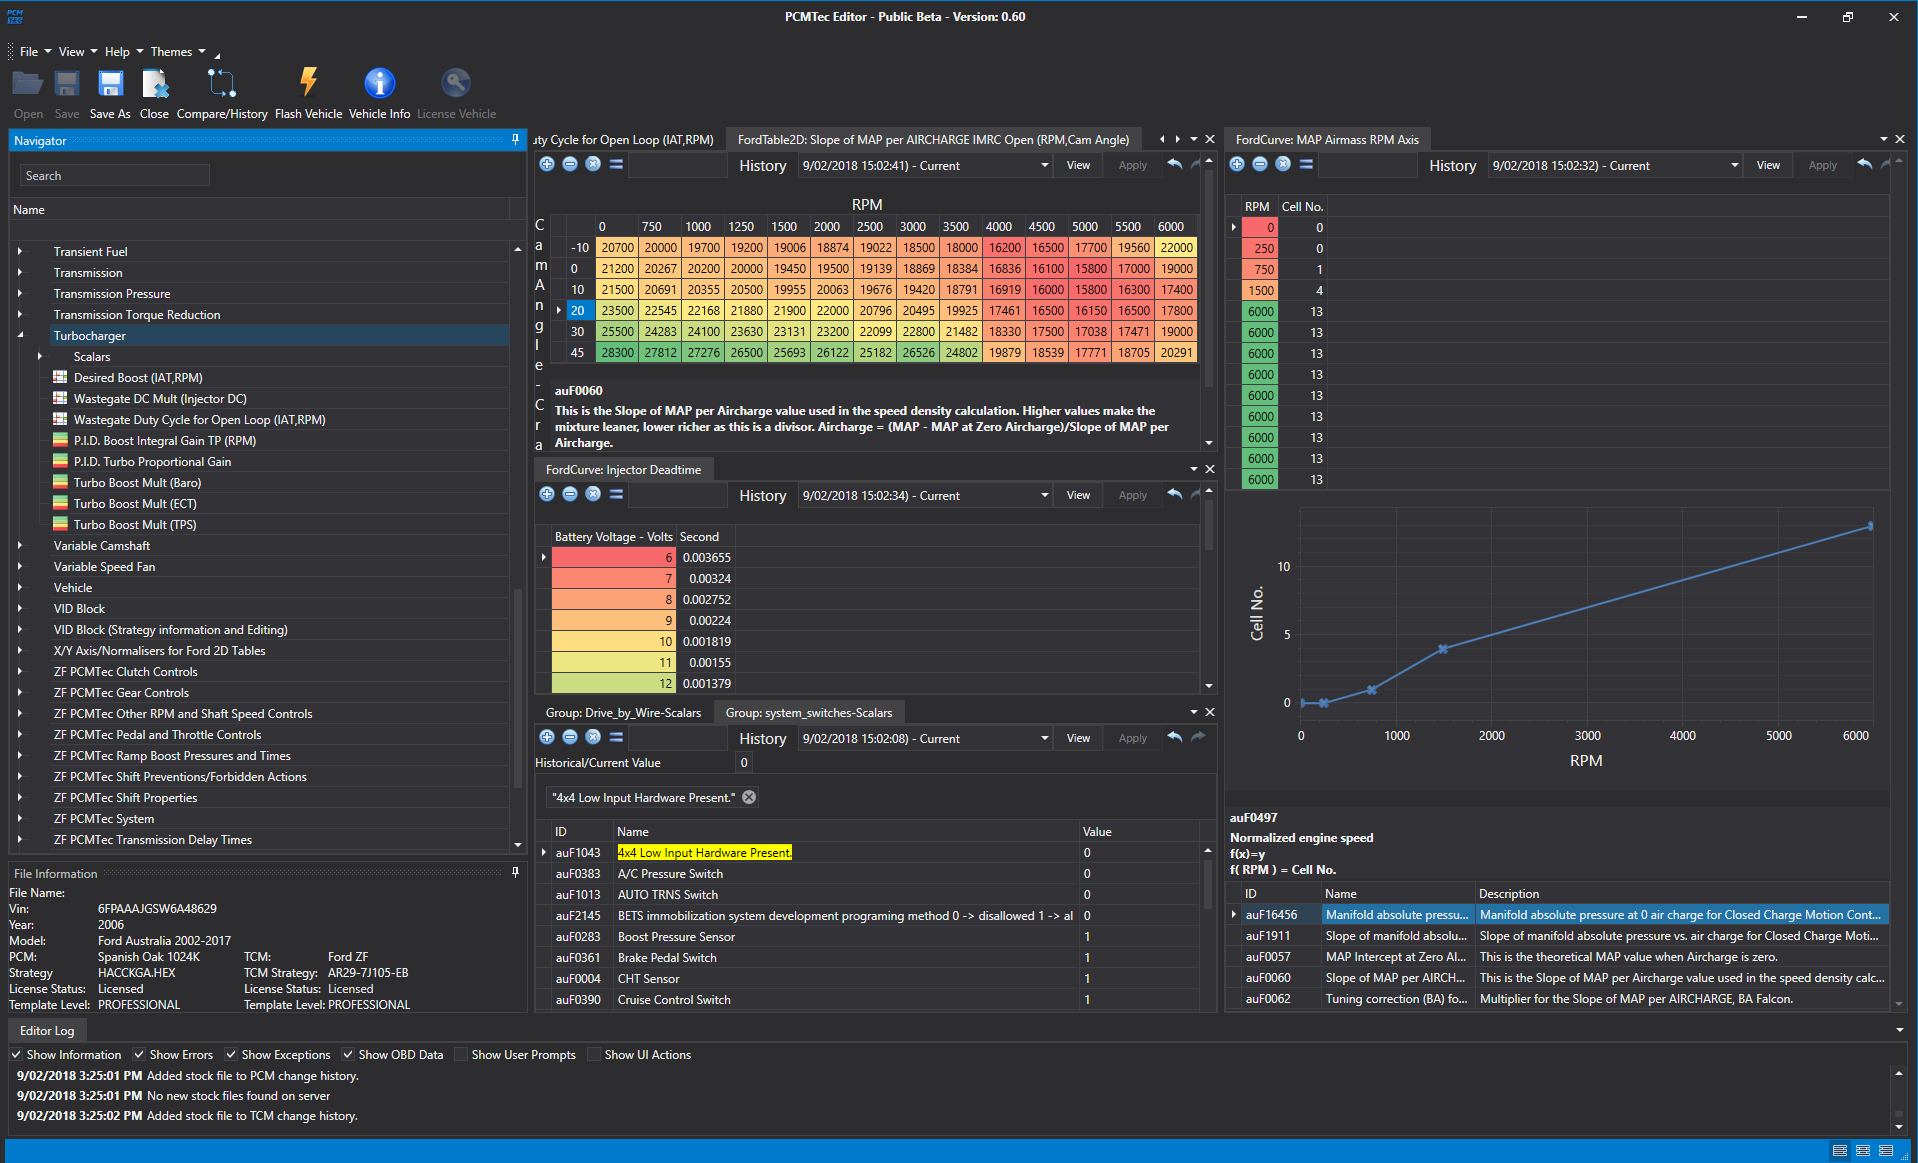Click the Compare/History toolbar icon
The image size is (1918, 1163).
coord(221,83)
